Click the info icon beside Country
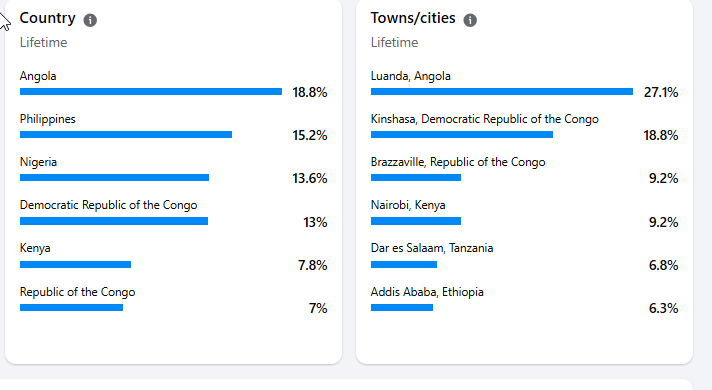Viewport: 712px width, 390px height. click(x=90, y=20)
